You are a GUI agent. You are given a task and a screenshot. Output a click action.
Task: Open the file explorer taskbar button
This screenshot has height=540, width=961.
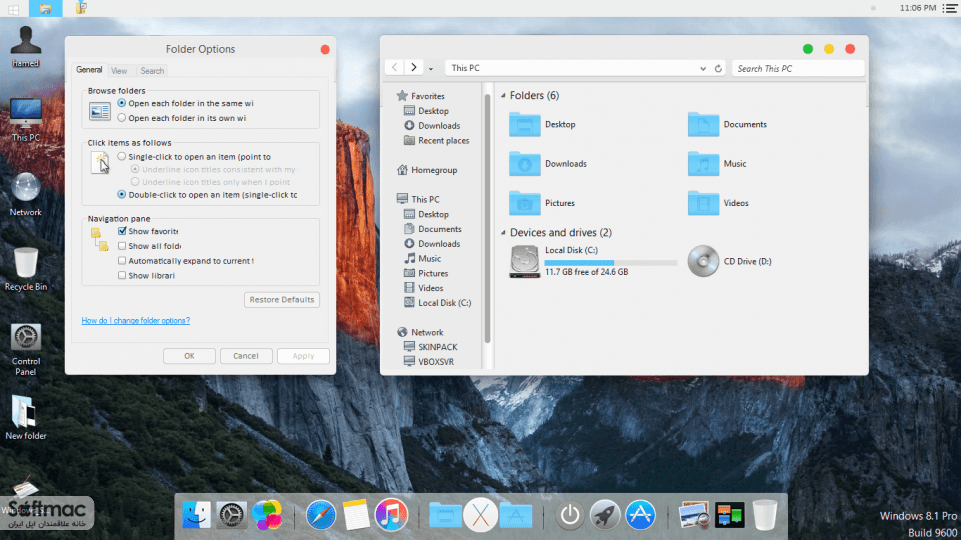point(45,9)
